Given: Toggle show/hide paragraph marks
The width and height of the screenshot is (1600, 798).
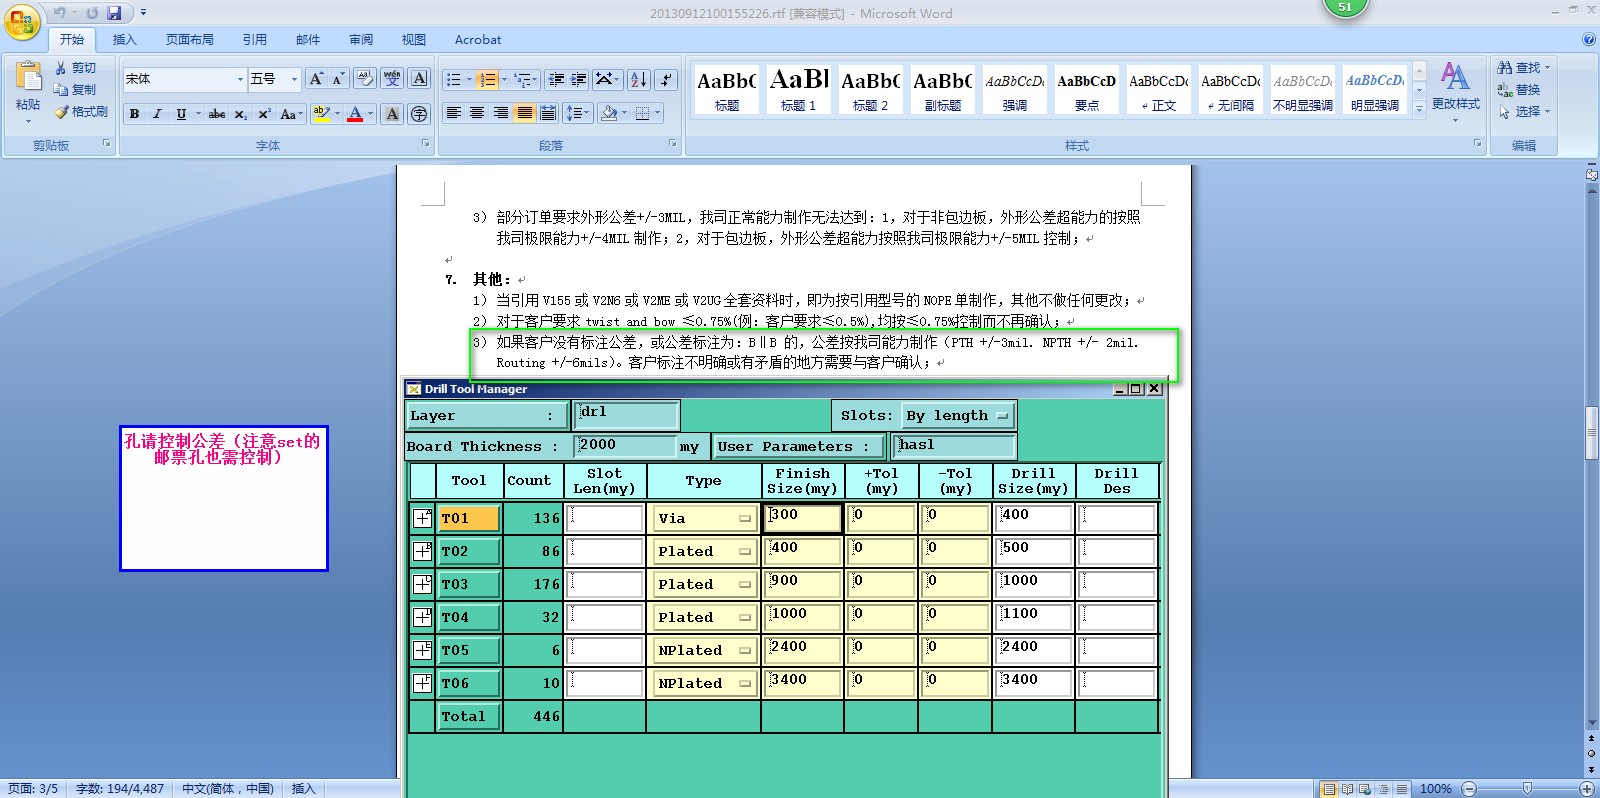Looking at the screenshot, I should coord(667,79).
